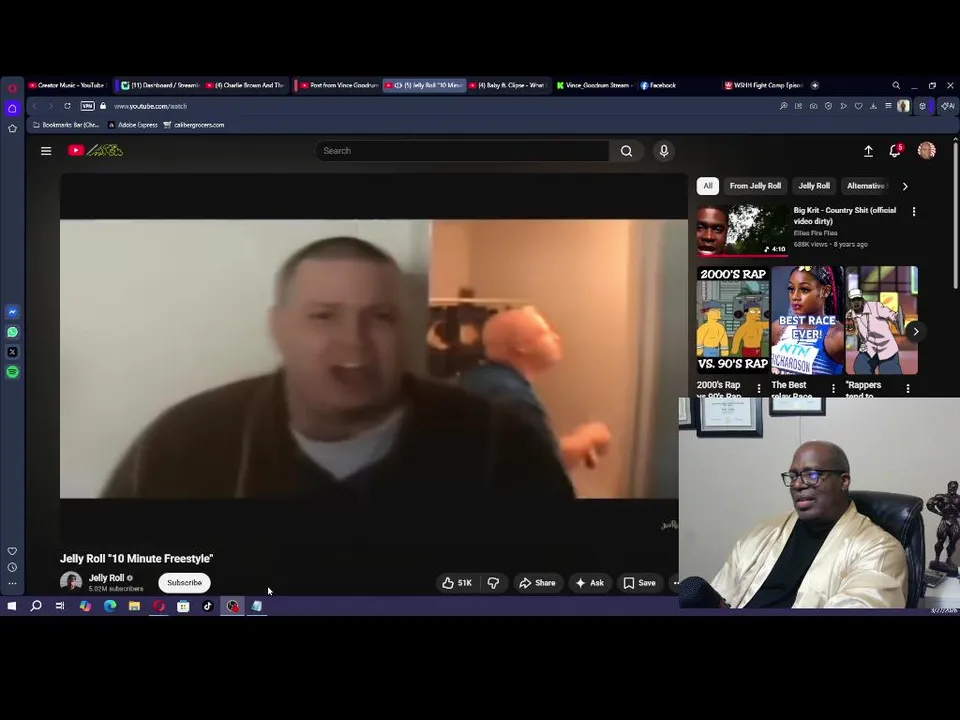960x720 pixels.
Task: Open the browser tab search magnifier
Action: (896, 85)
